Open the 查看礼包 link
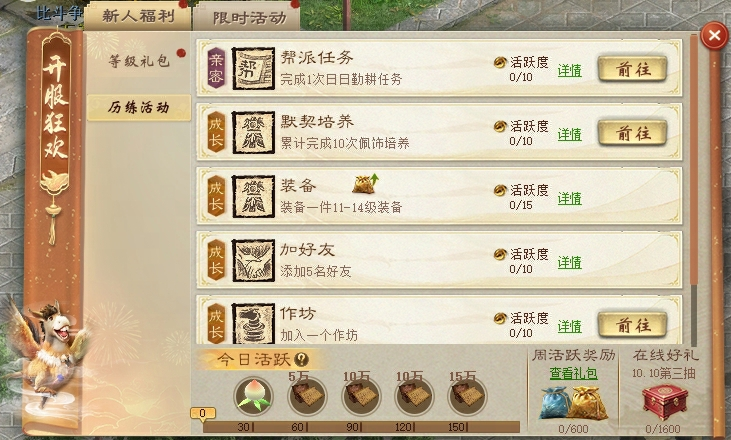The height and width of the screenshot is (440, 731). pos(573,373)
